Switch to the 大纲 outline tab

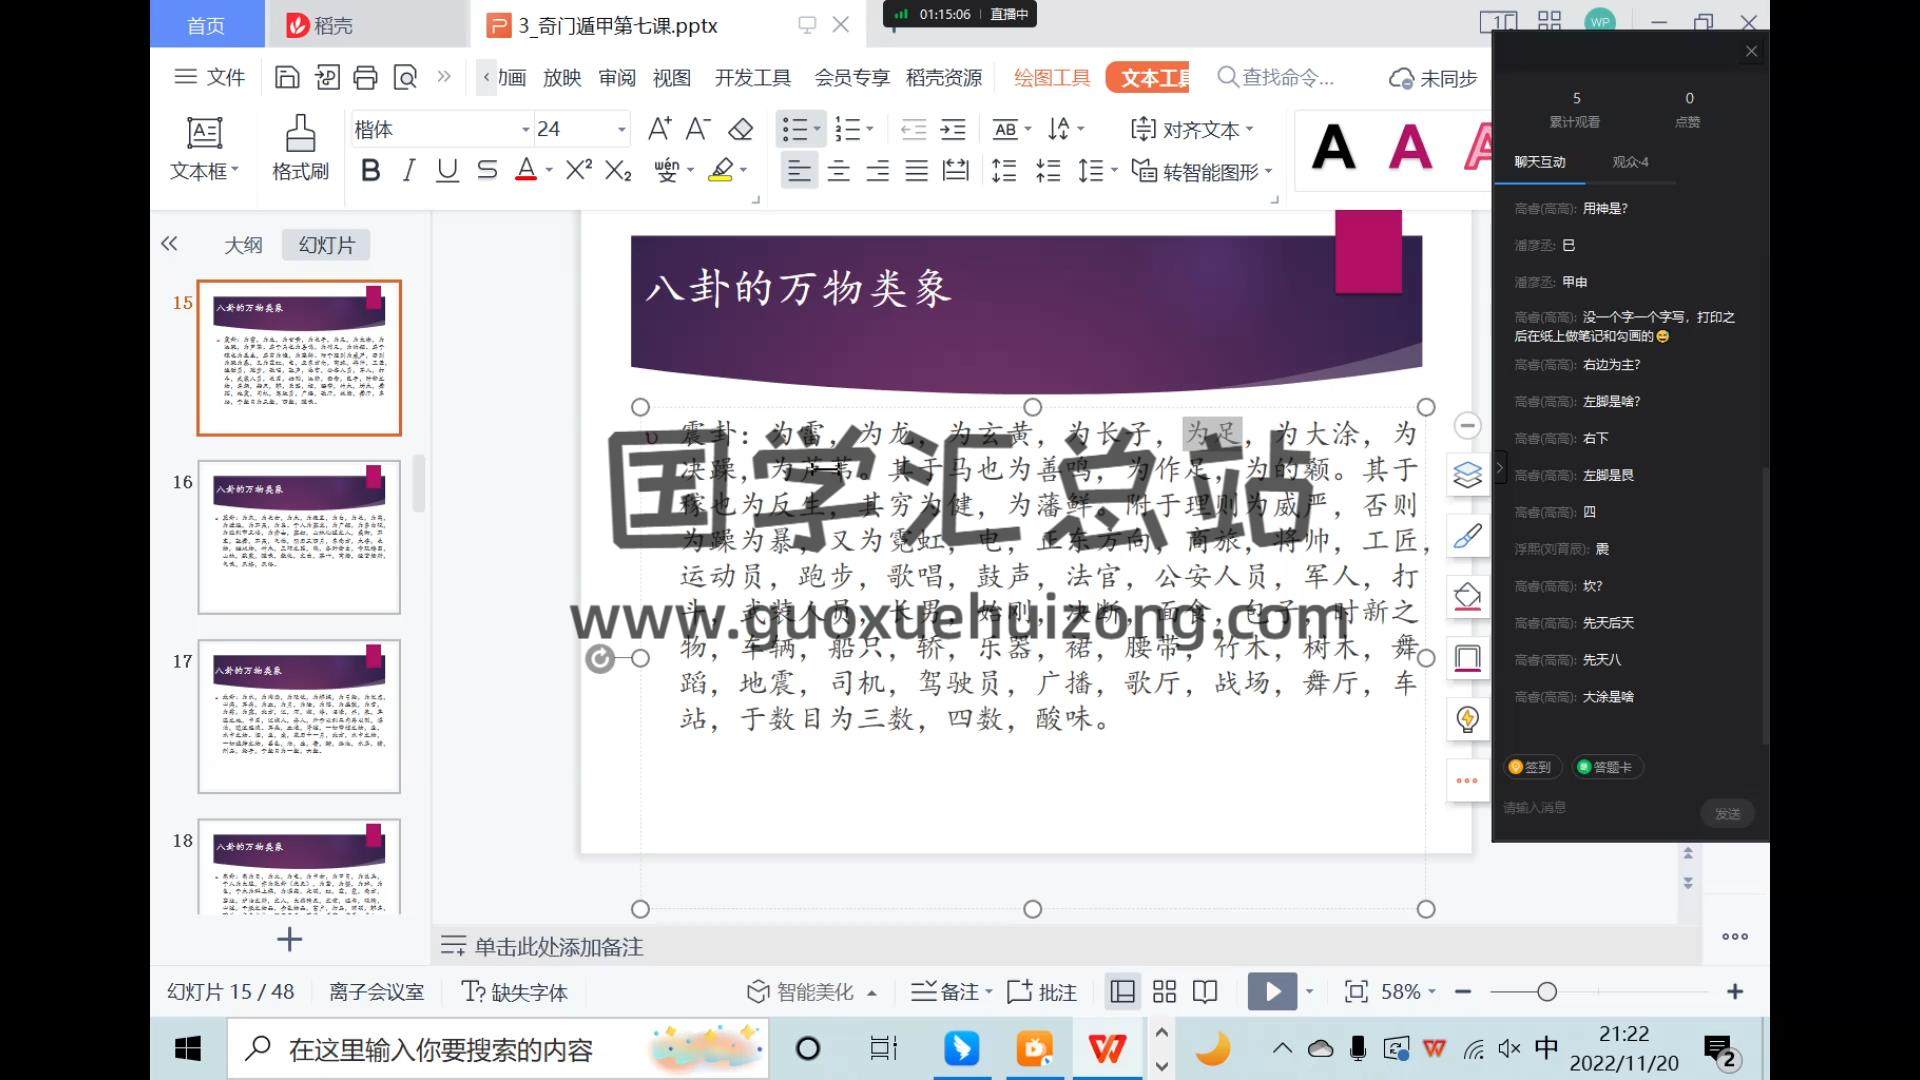[x=243, y=245]
